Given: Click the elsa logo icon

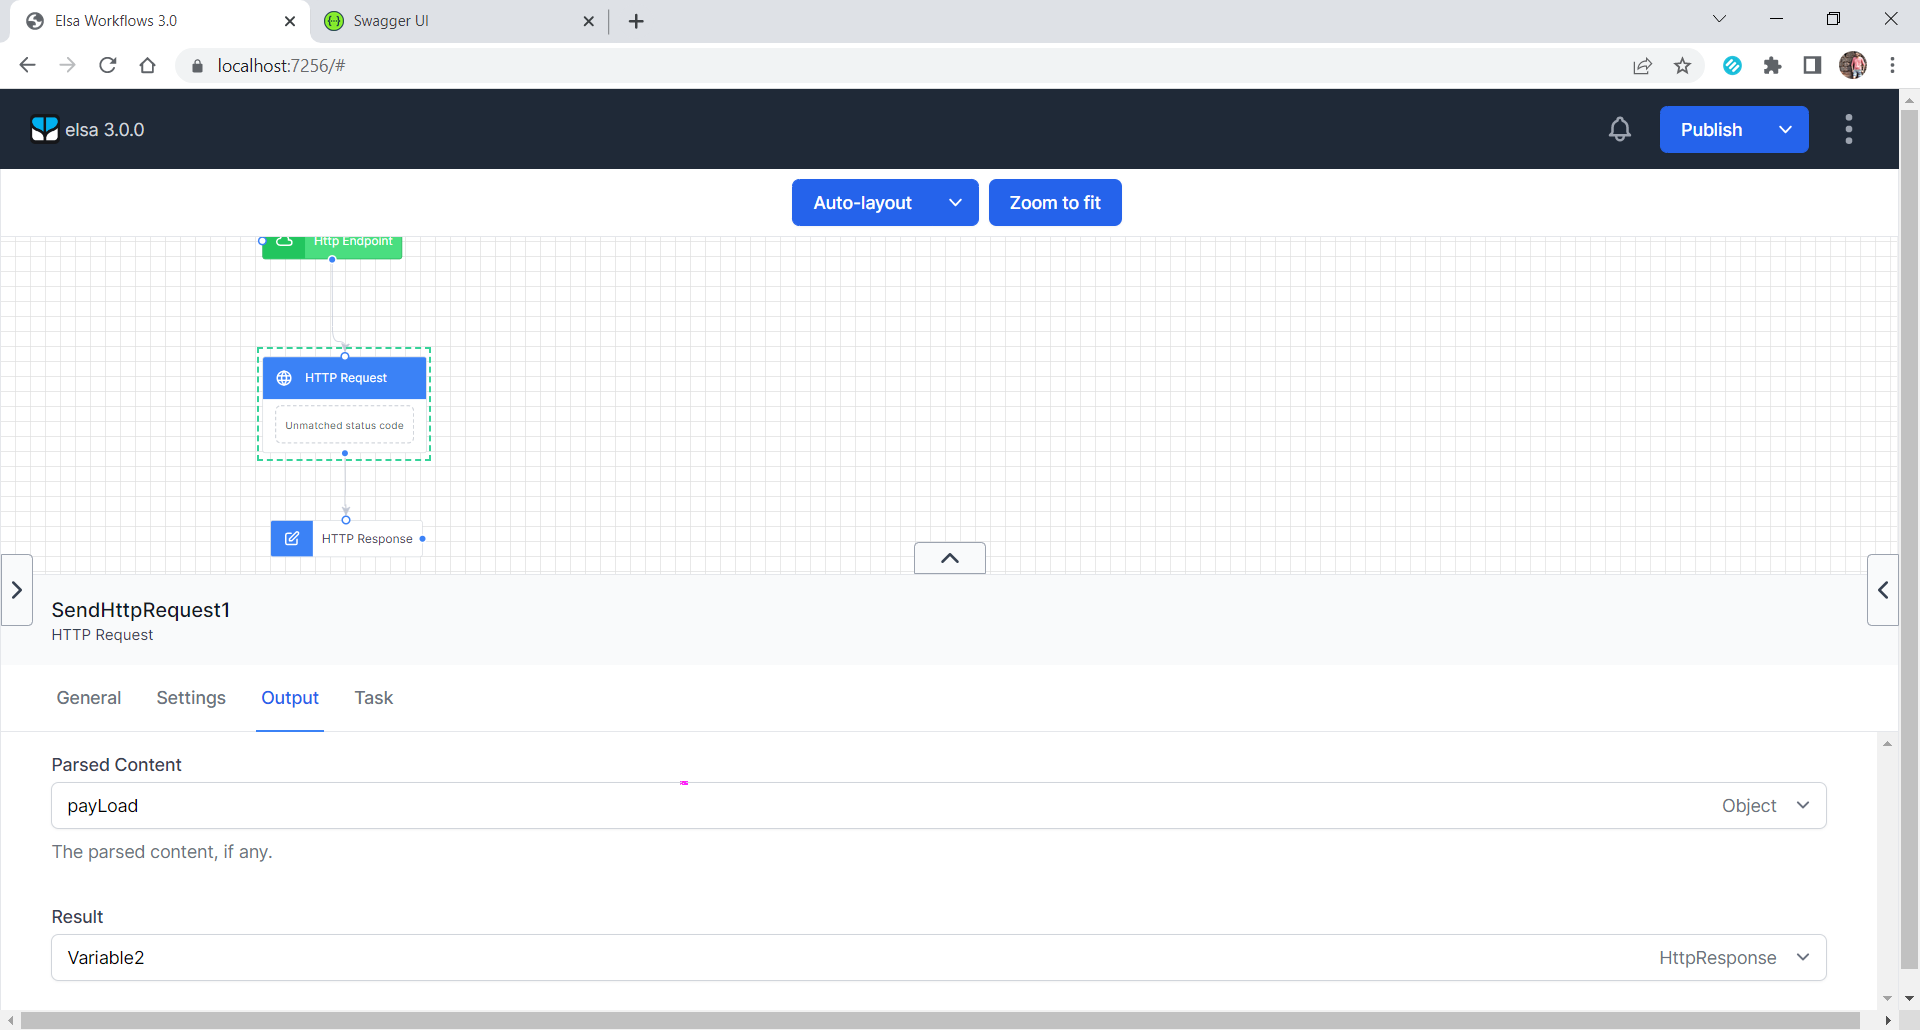Looking at the screenshot, I should coord(44,129).
